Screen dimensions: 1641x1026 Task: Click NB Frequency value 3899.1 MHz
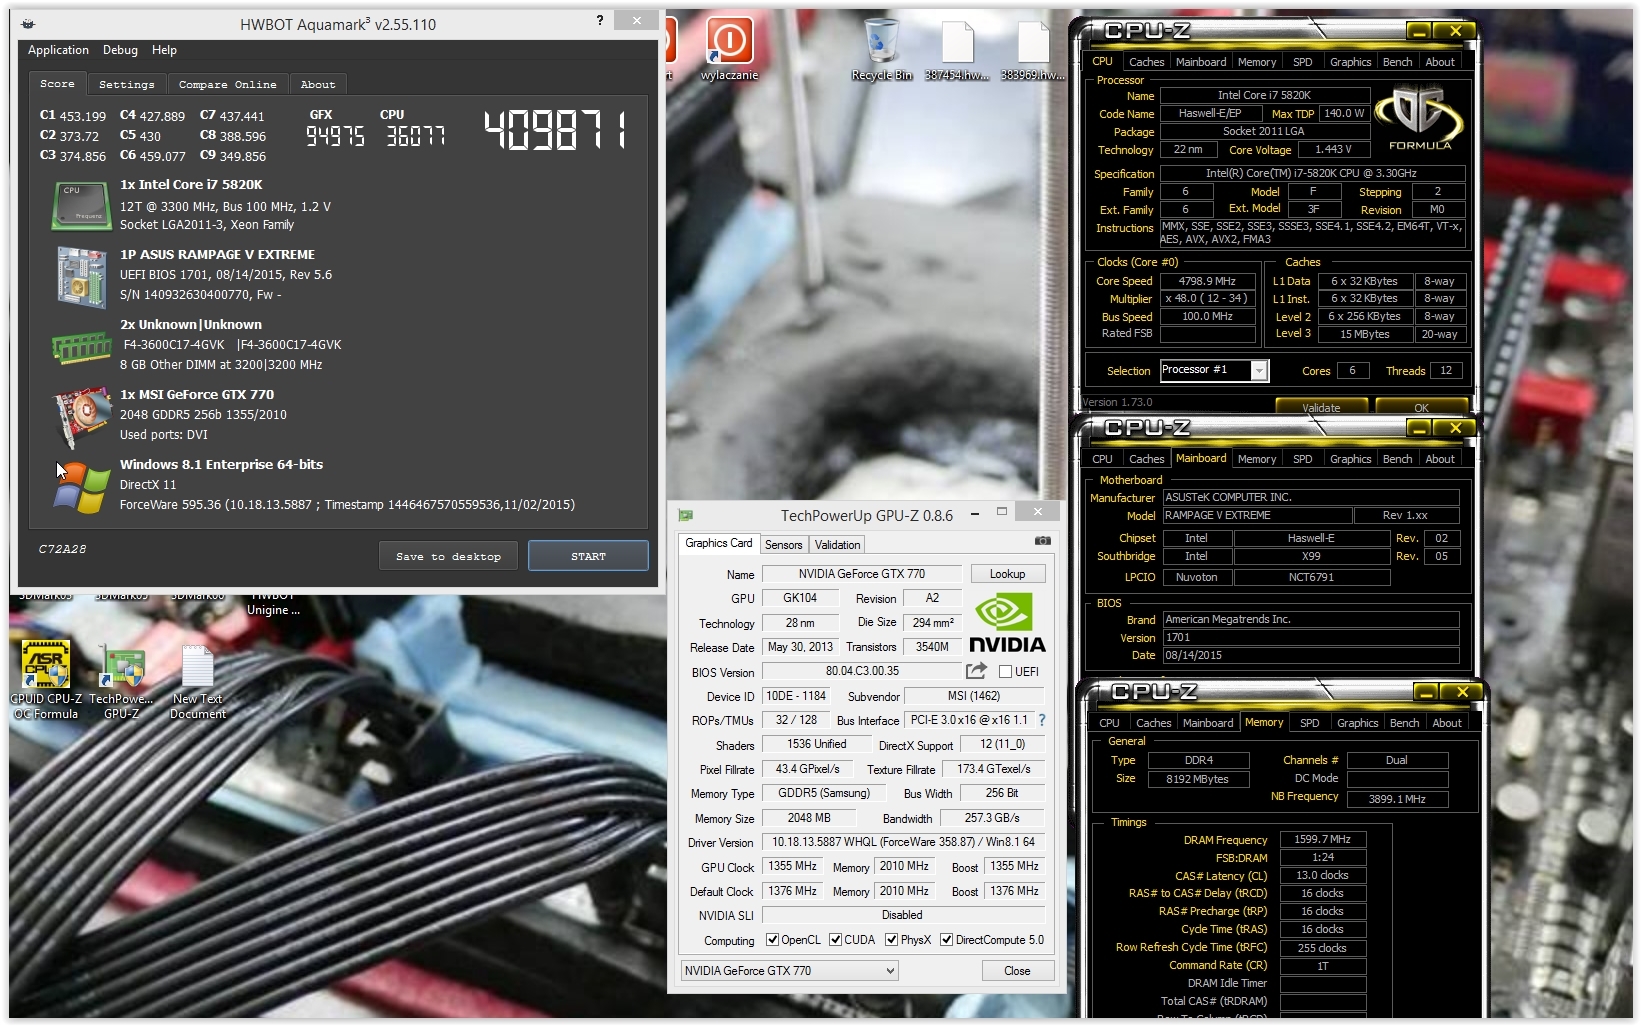[1397, 799]
